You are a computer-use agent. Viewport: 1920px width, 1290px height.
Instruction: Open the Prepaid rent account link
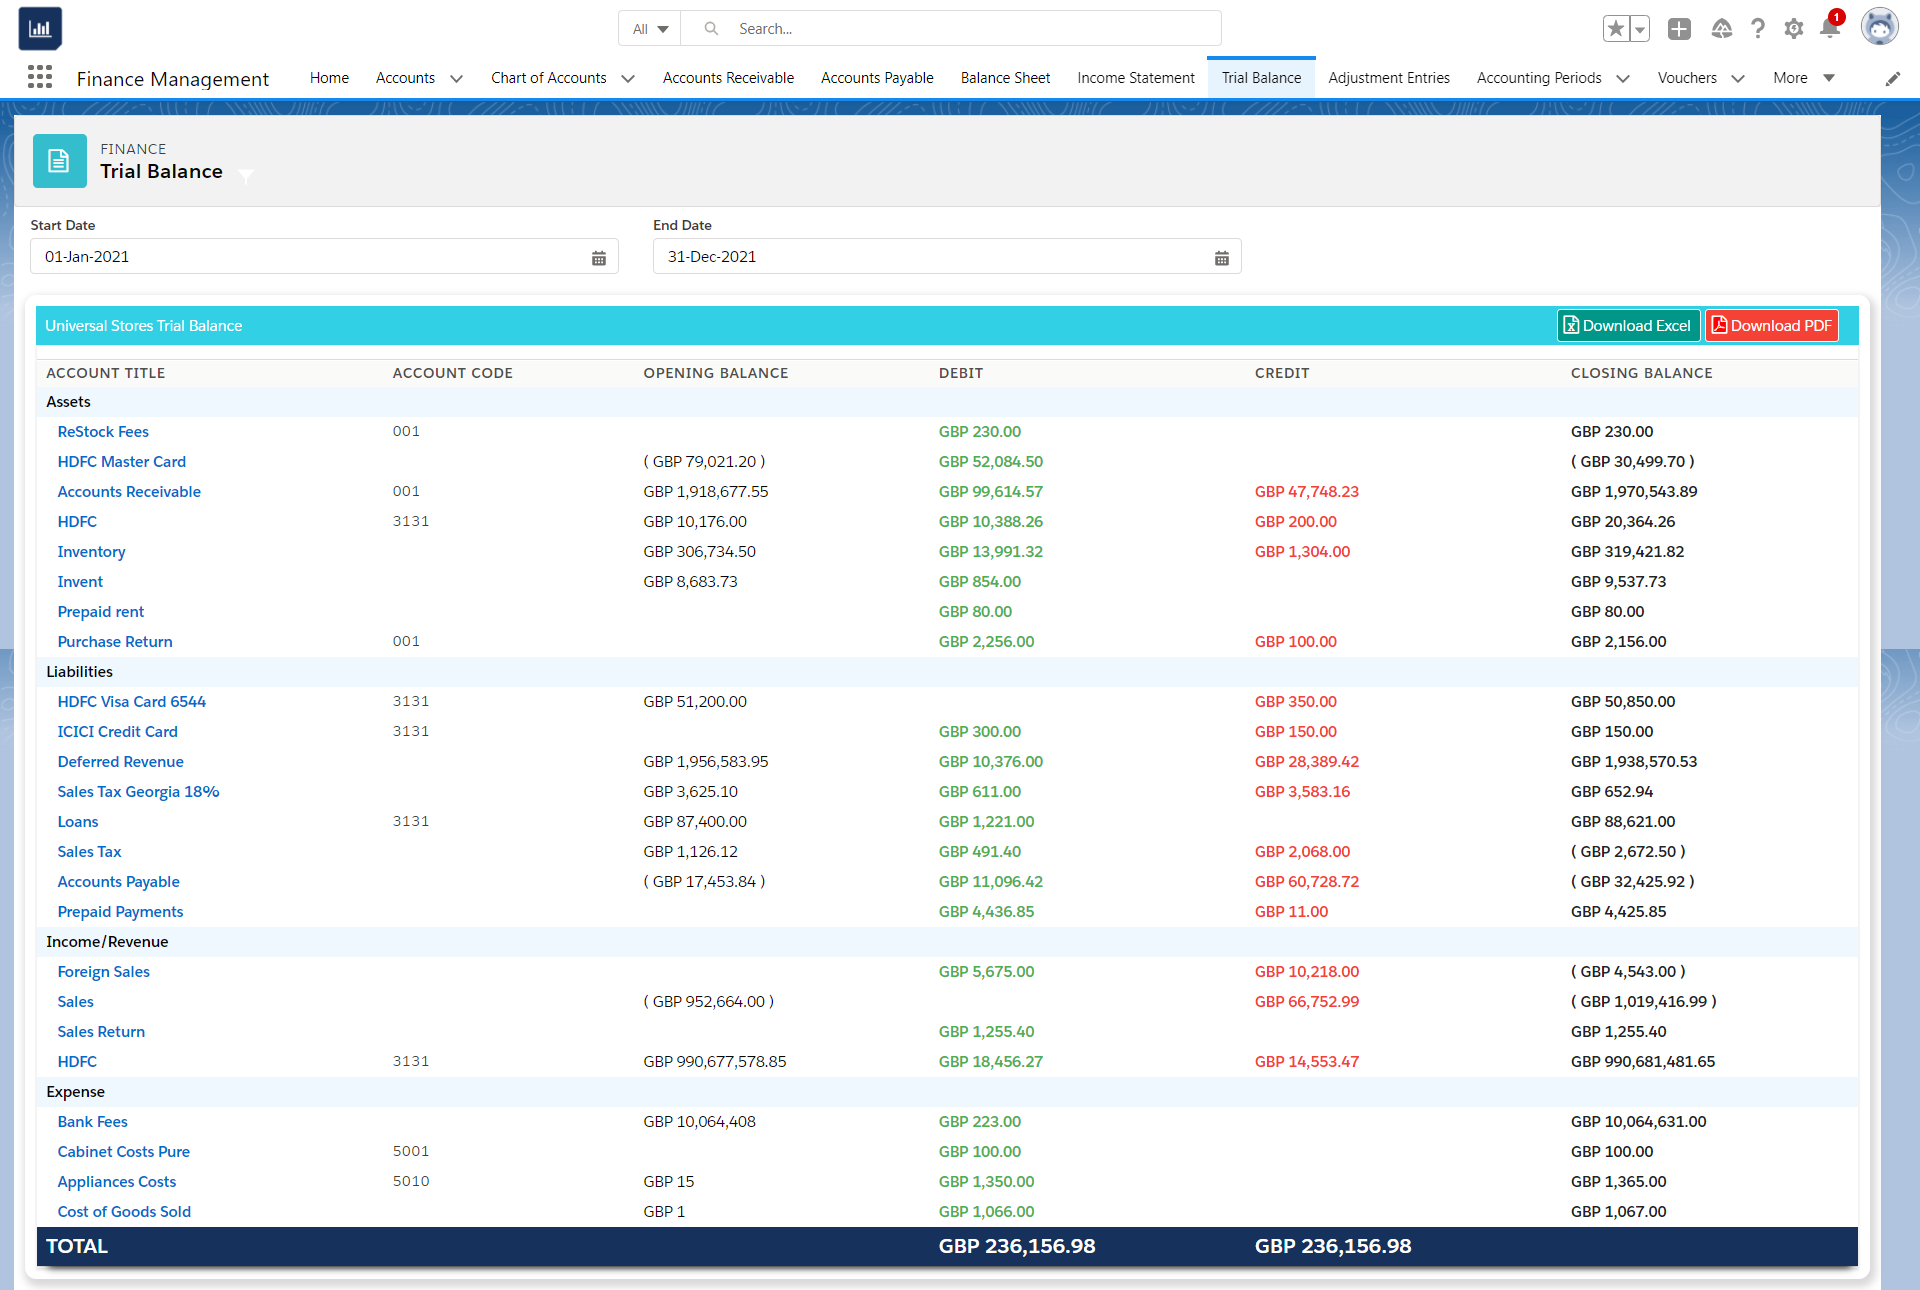coord(101,612)
